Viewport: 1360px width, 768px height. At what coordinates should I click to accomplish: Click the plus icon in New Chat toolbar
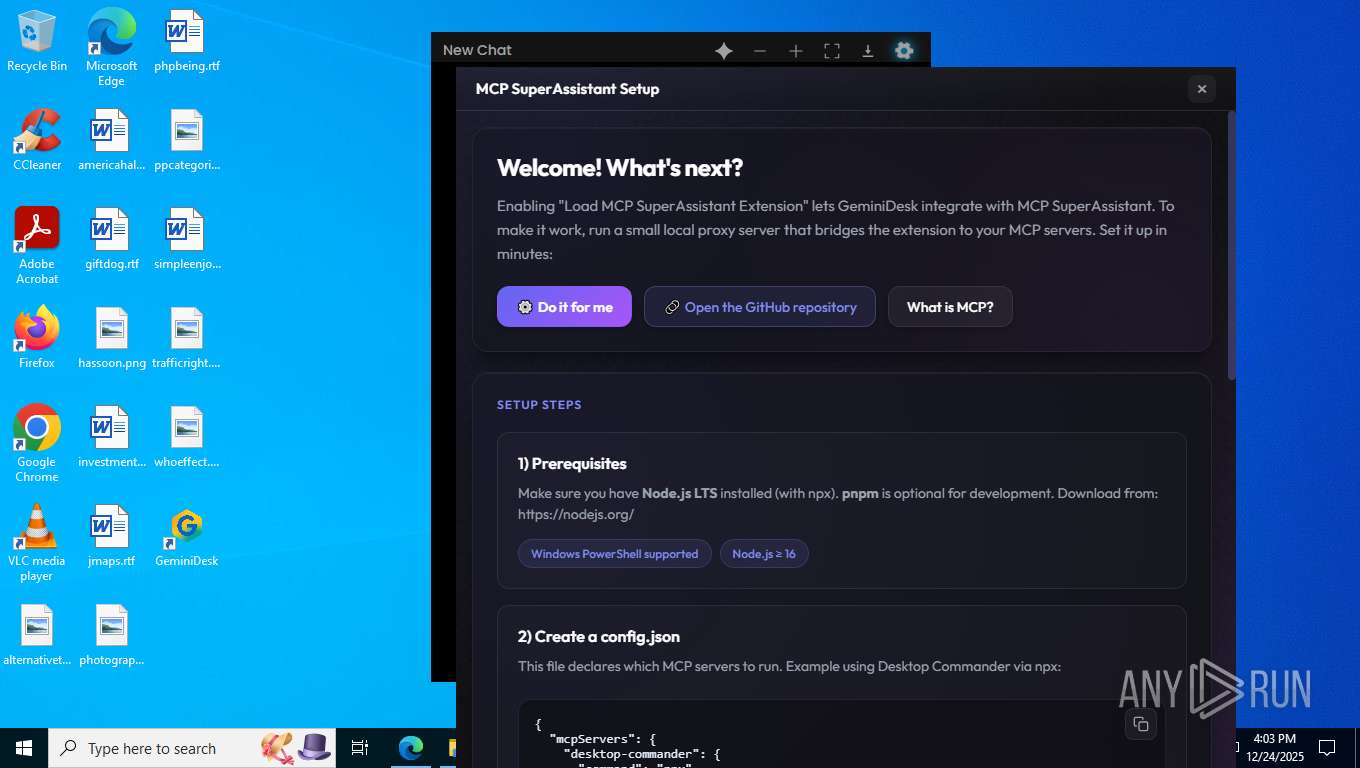pos(796,51)
